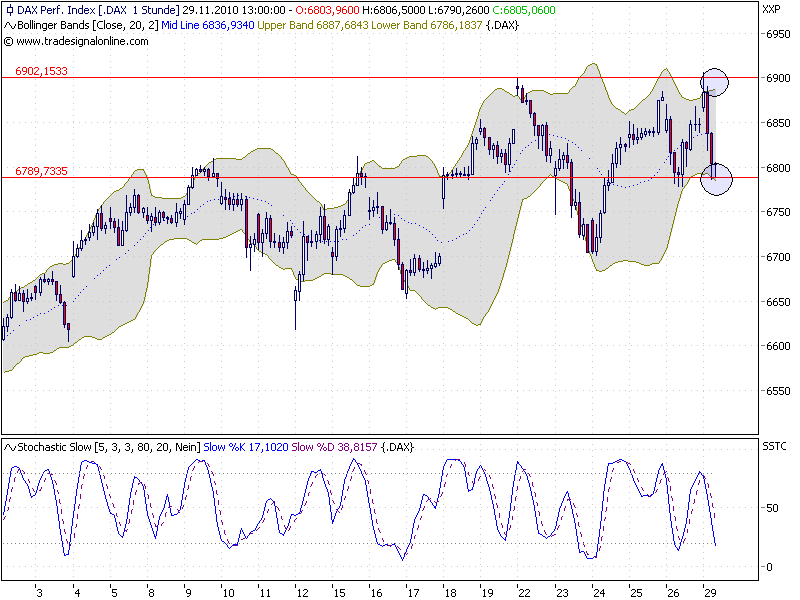The width and height of the screenshot is (800, 600).
Task: Select the wave icon beside Bollinger Bands
Action: pos(9,25)
